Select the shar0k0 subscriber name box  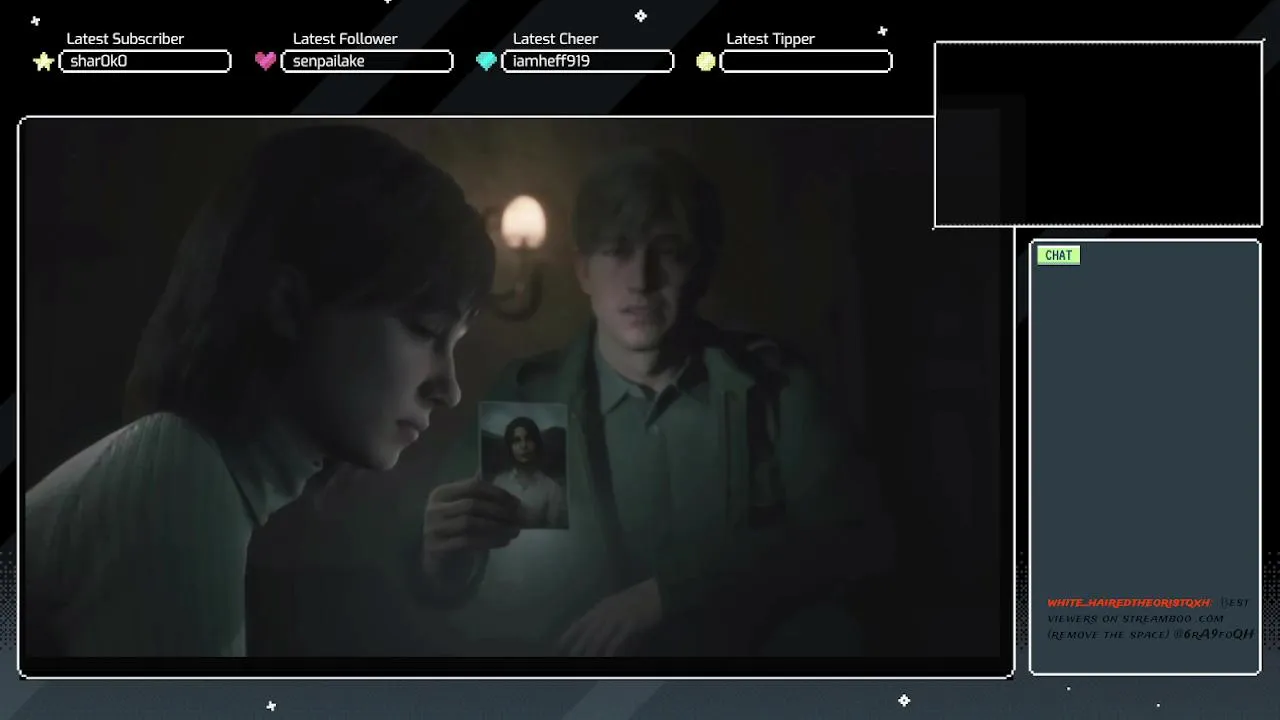click(x=145, y=61)
